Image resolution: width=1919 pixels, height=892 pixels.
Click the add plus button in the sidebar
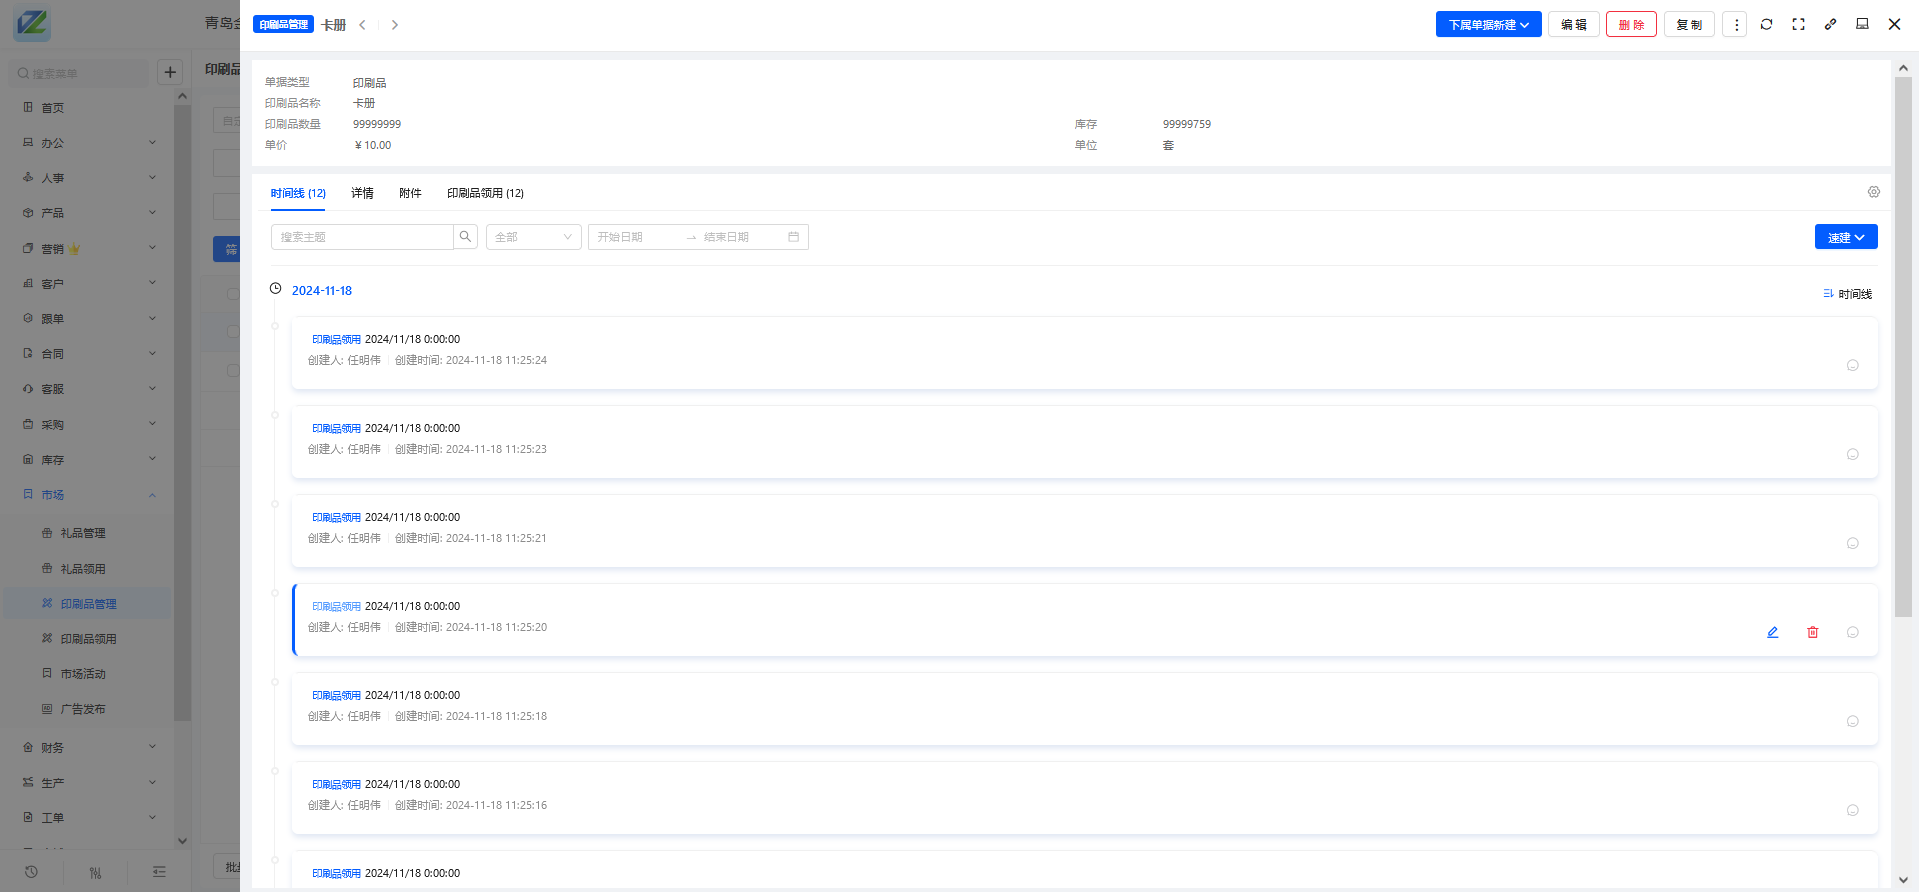tap(170, 72)
